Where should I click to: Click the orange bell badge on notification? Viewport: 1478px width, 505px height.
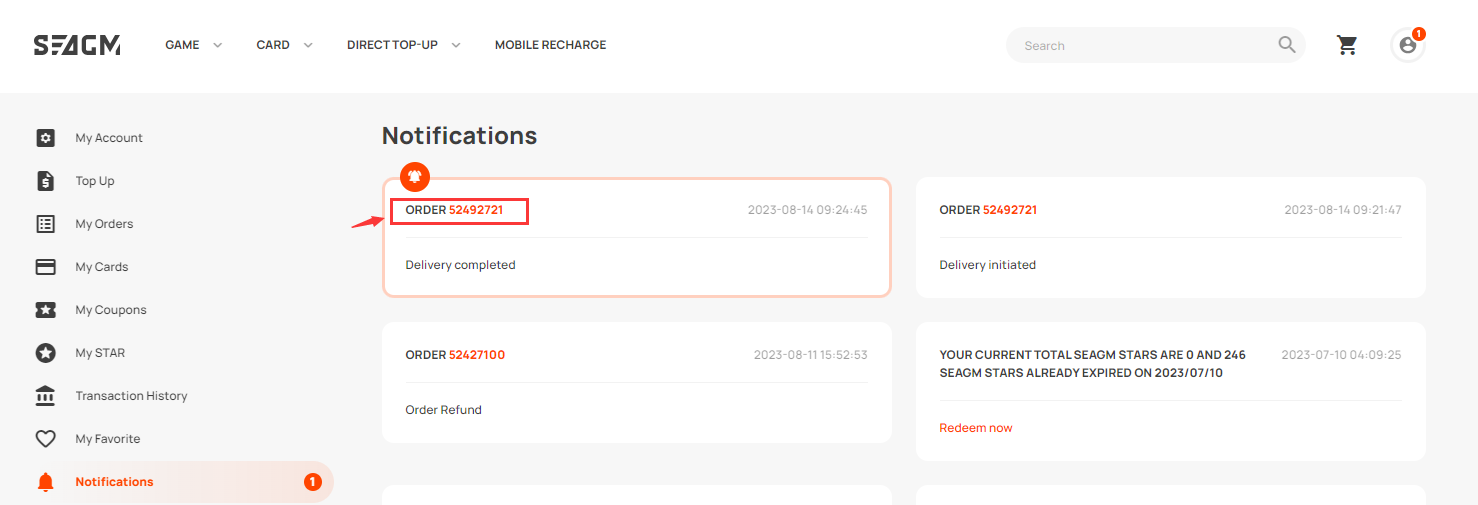(415, 177)
